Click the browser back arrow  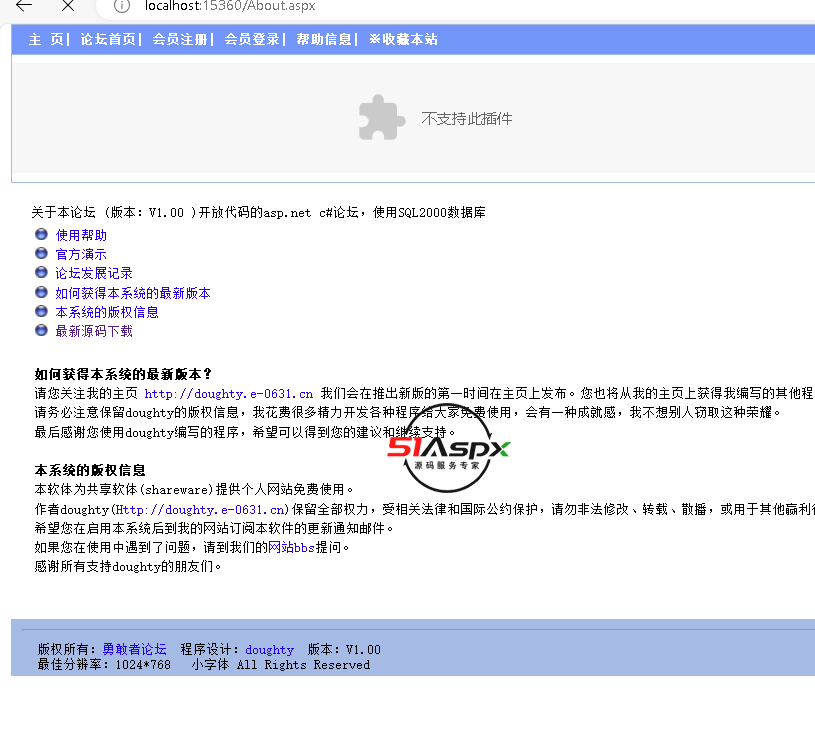pyautogui.click(x=24, y=6)
